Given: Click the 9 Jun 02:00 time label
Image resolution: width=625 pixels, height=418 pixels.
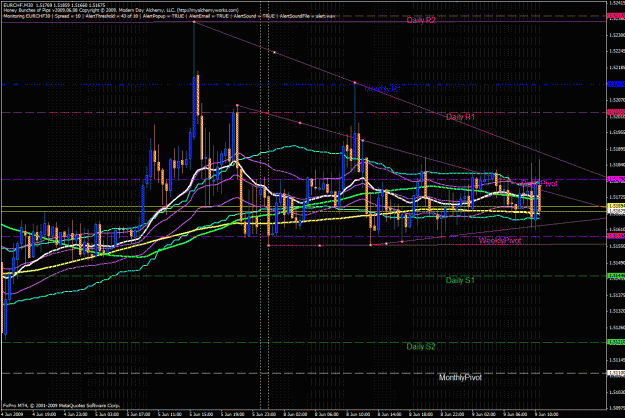Looking at the screenshot, I should click(484, 414).
